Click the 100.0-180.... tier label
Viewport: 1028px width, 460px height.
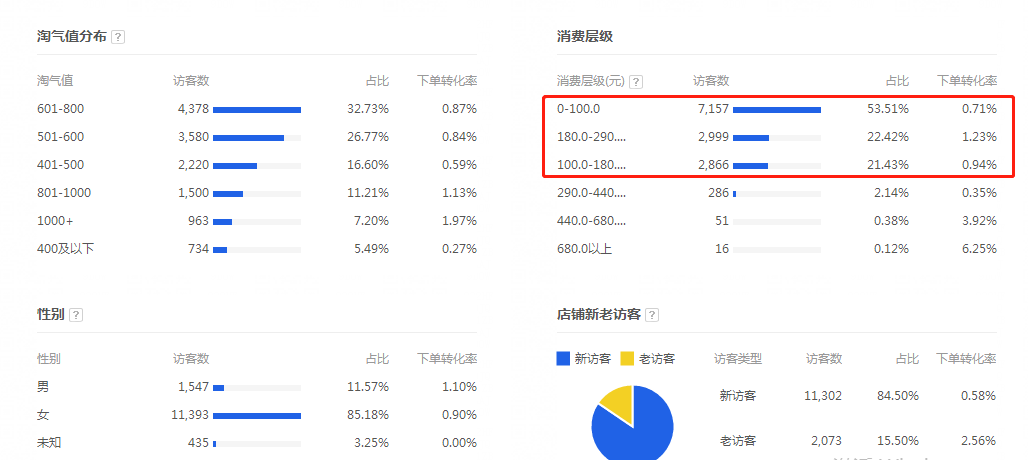[x=591, y=165]
